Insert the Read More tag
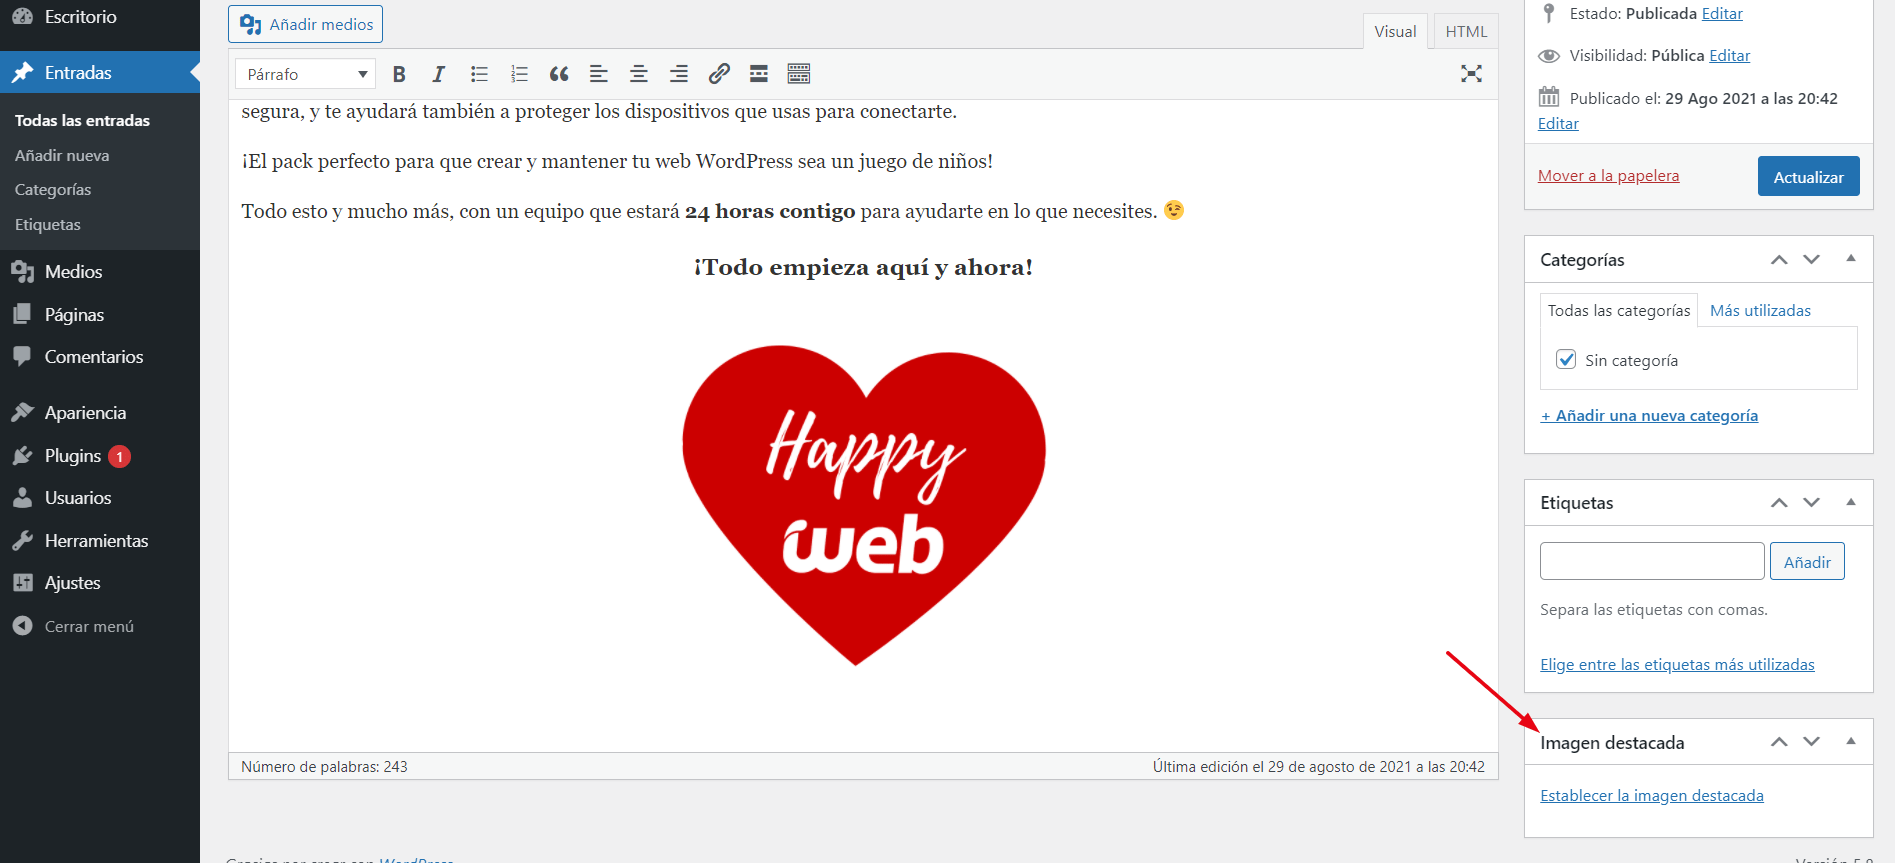 pos(759,74)
